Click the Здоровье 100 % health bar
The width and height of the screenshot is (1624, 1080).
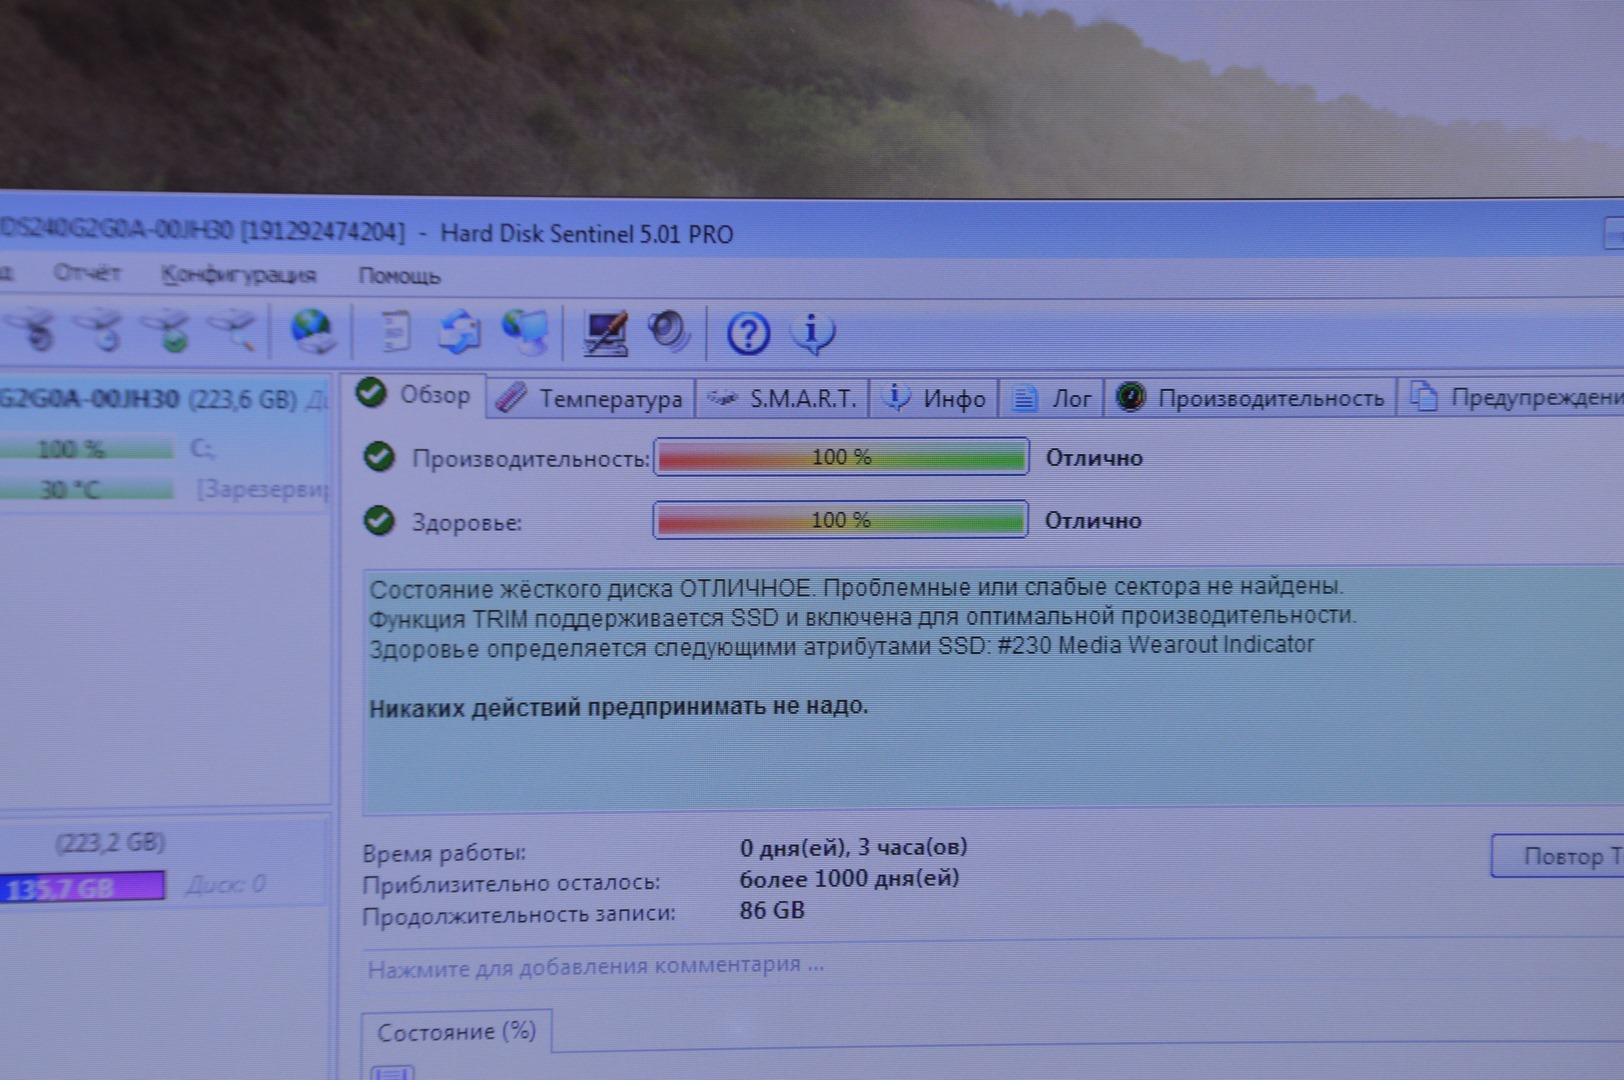coord(840,520)
